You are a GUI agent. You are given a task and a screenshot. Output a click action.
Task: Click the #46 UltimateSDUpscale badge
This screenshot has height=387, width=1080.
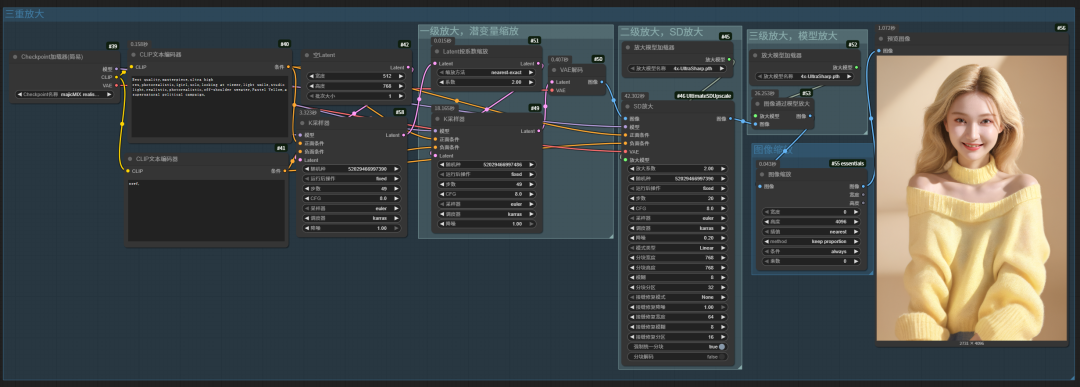704,95
